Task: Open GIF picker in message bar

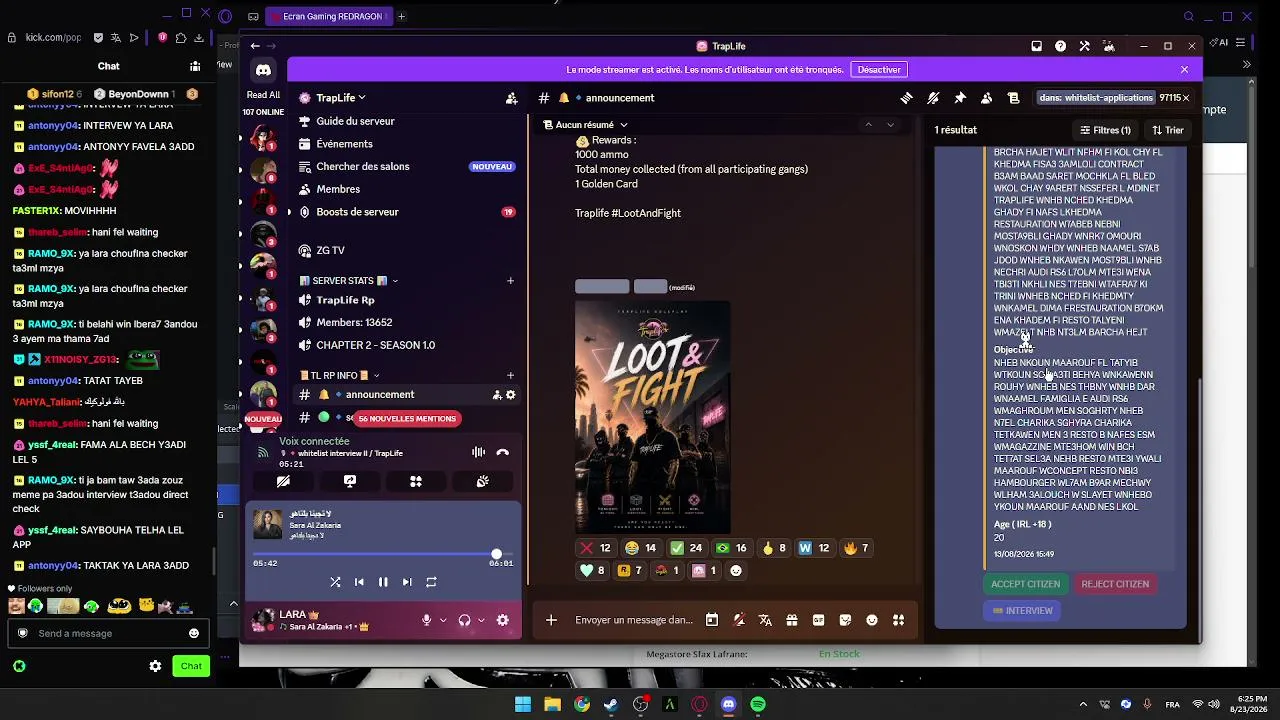Action: coord(818,620)
